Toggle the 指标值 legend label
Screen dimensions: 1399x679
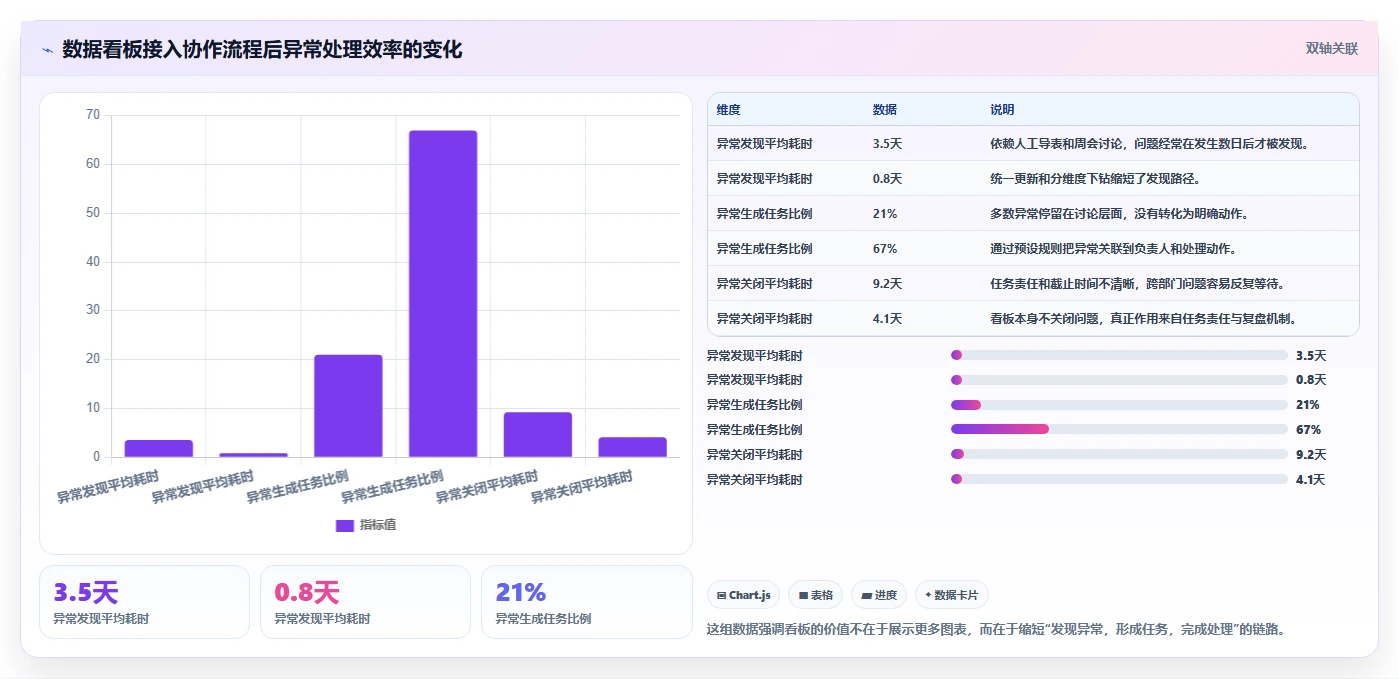378,525
